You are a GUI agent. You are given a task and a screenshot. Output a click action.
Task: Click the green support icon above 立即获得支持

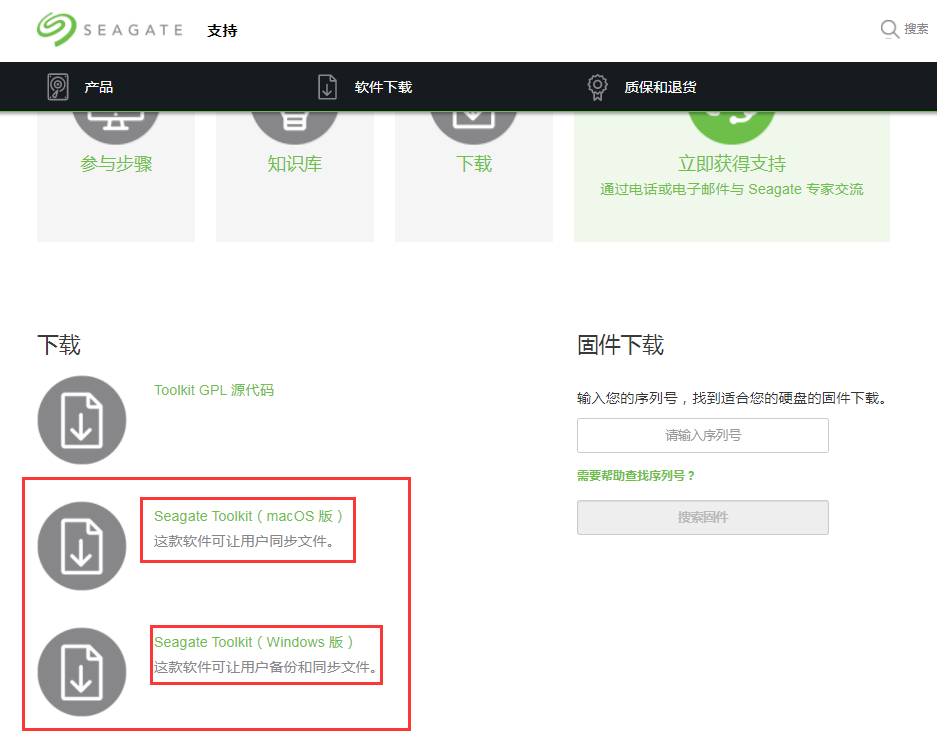pos(731,127)
